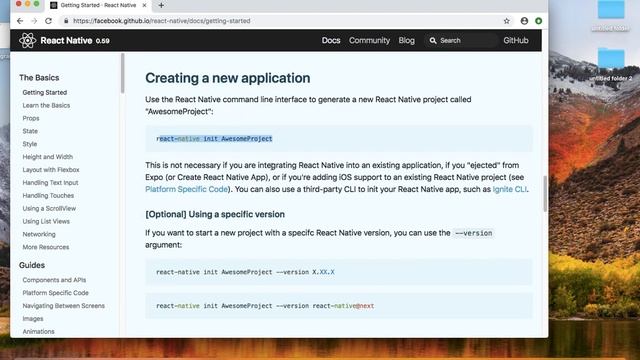Click the browser back arrow
The image size is (640, 360).
coord(20,21)
